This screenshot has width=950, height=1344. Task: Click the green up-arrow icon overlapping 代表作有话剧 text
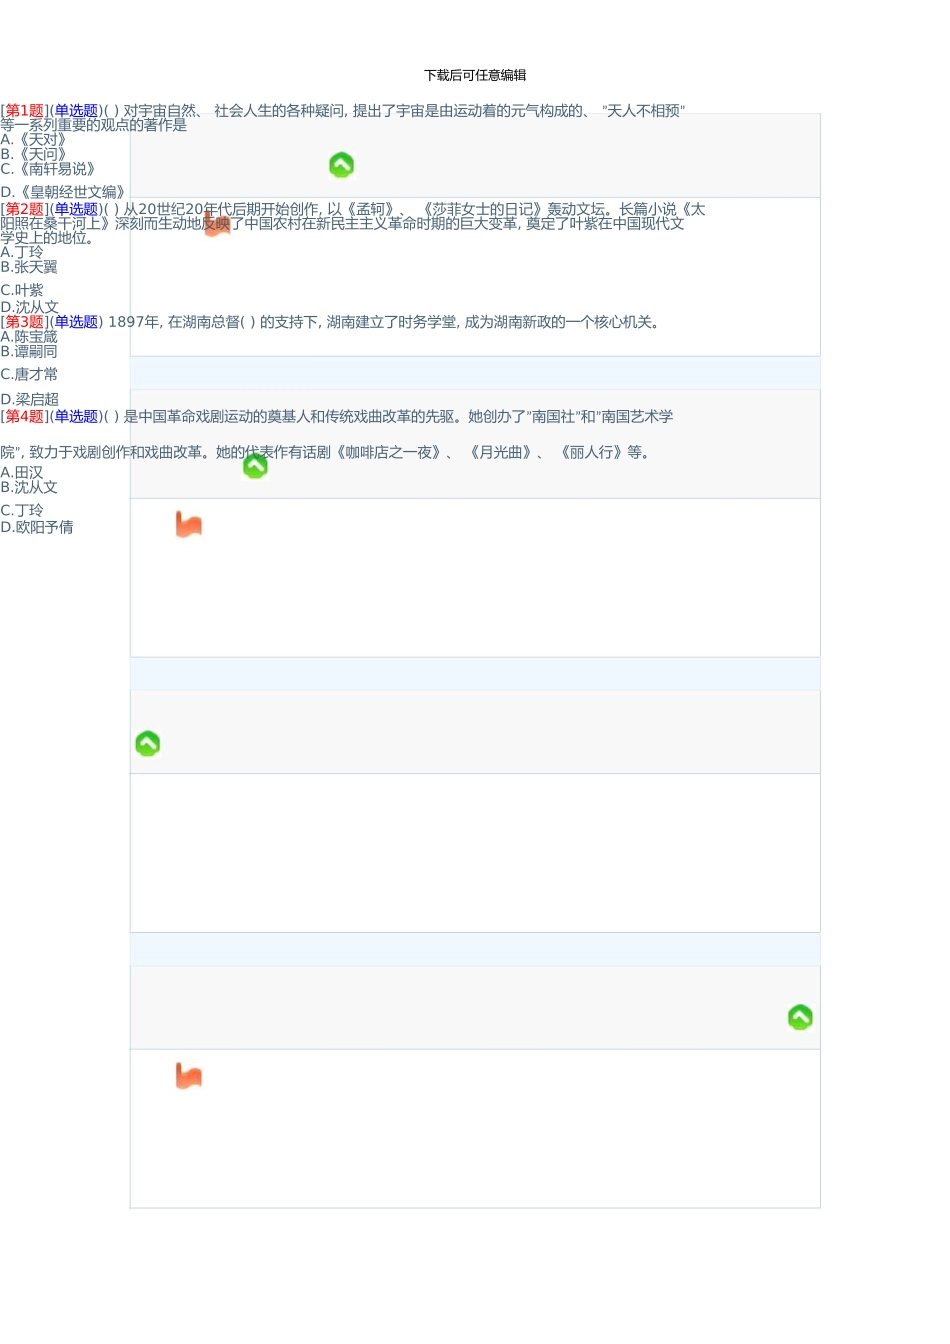(x=255, y=466)
